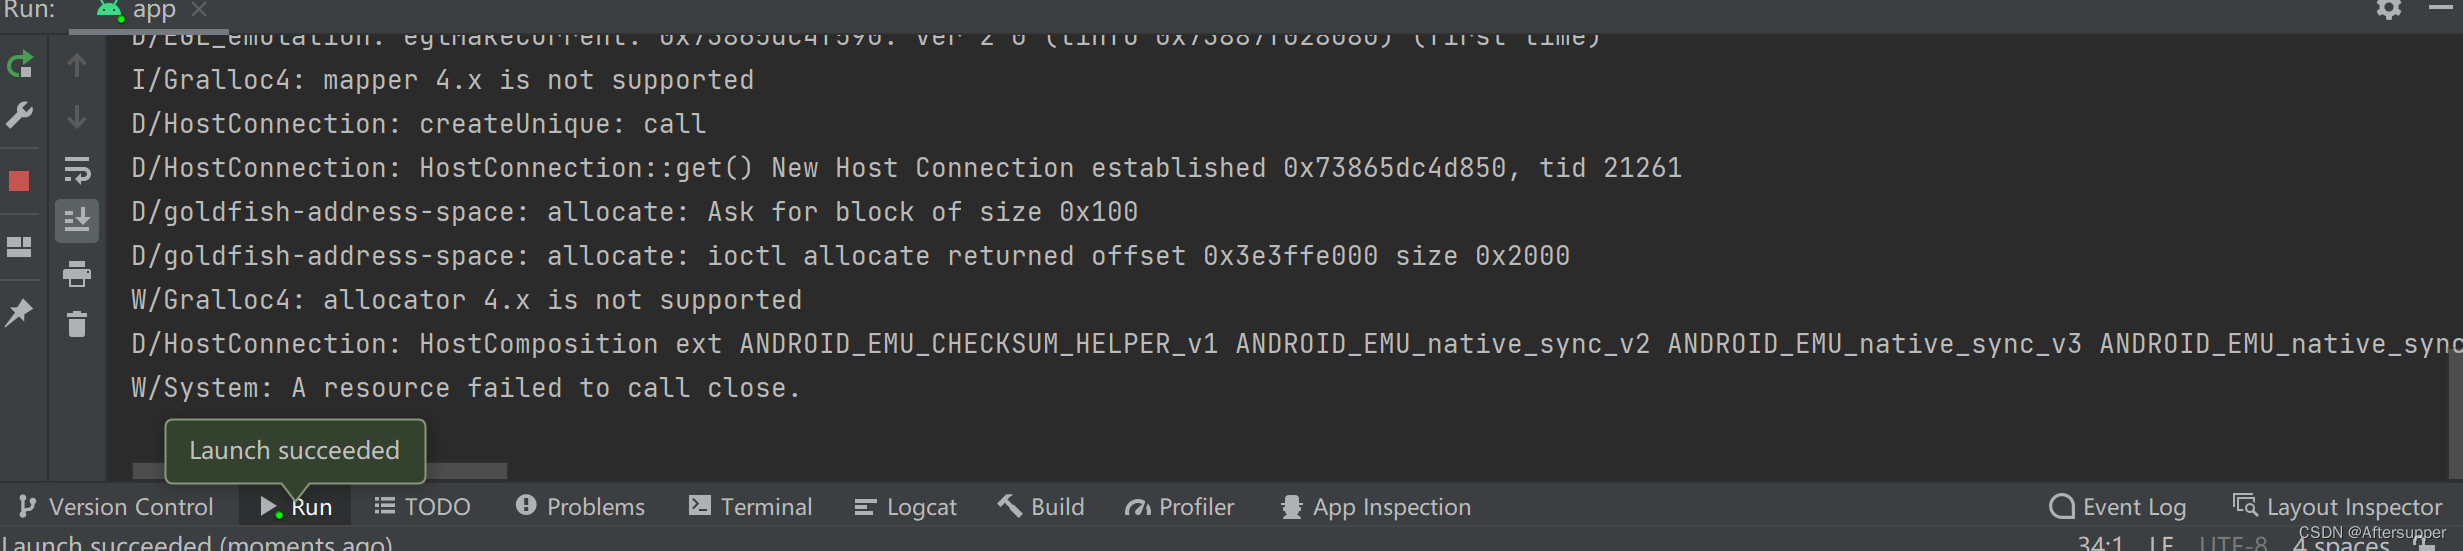
Task: Toggle soft-wrap in console output
Action: (77, 170)
